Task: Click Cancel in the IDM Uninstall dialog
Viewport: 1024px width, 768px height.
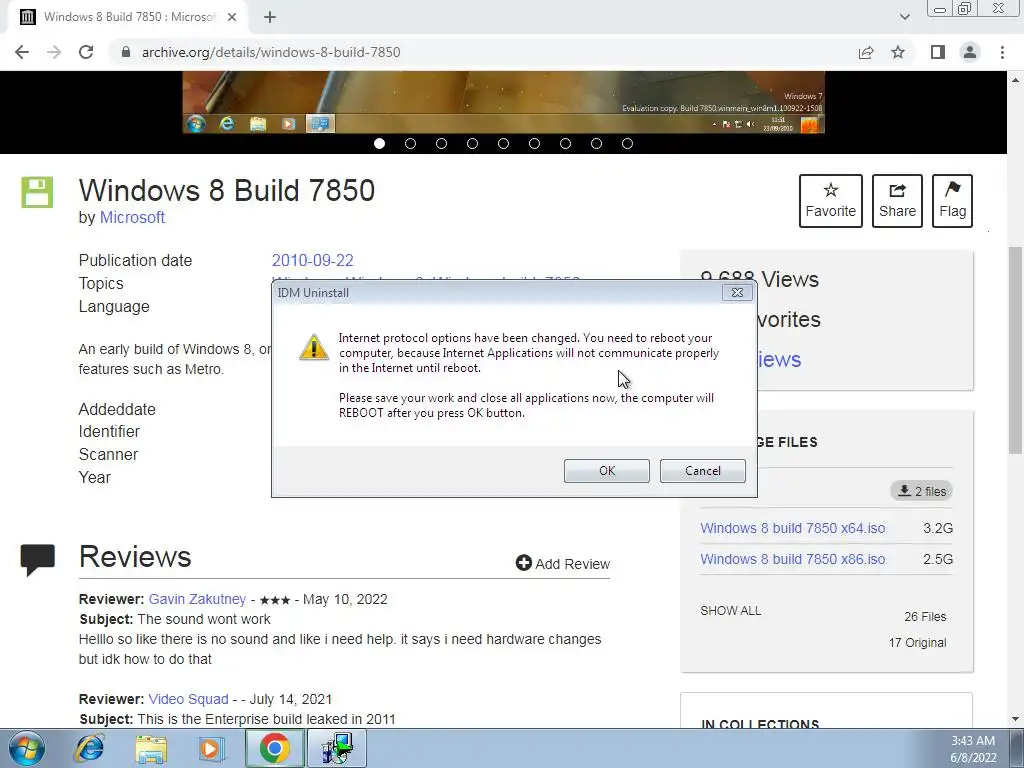Action: point(703,471)
